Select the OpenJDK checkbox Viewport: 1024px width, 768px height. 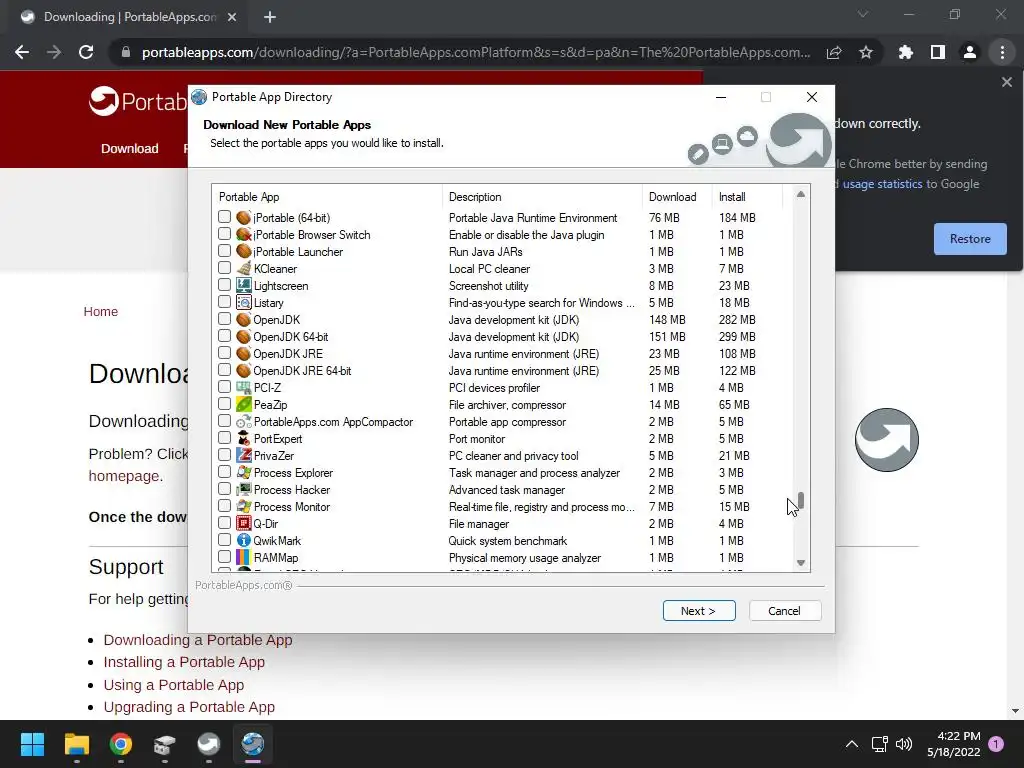tap(225, 319)
